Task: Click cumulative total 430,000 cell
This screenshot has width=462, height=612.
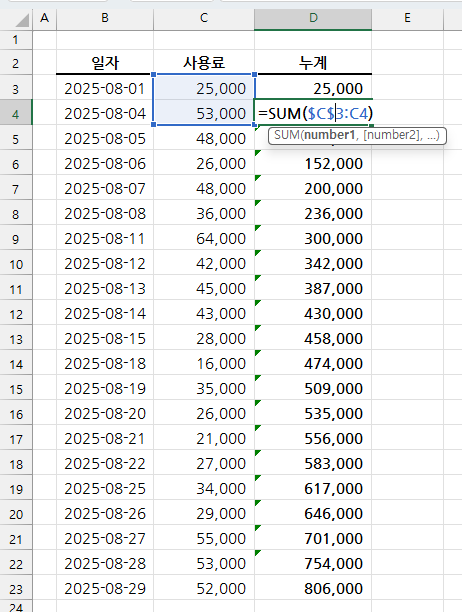Action: click(x=313, y=313)
